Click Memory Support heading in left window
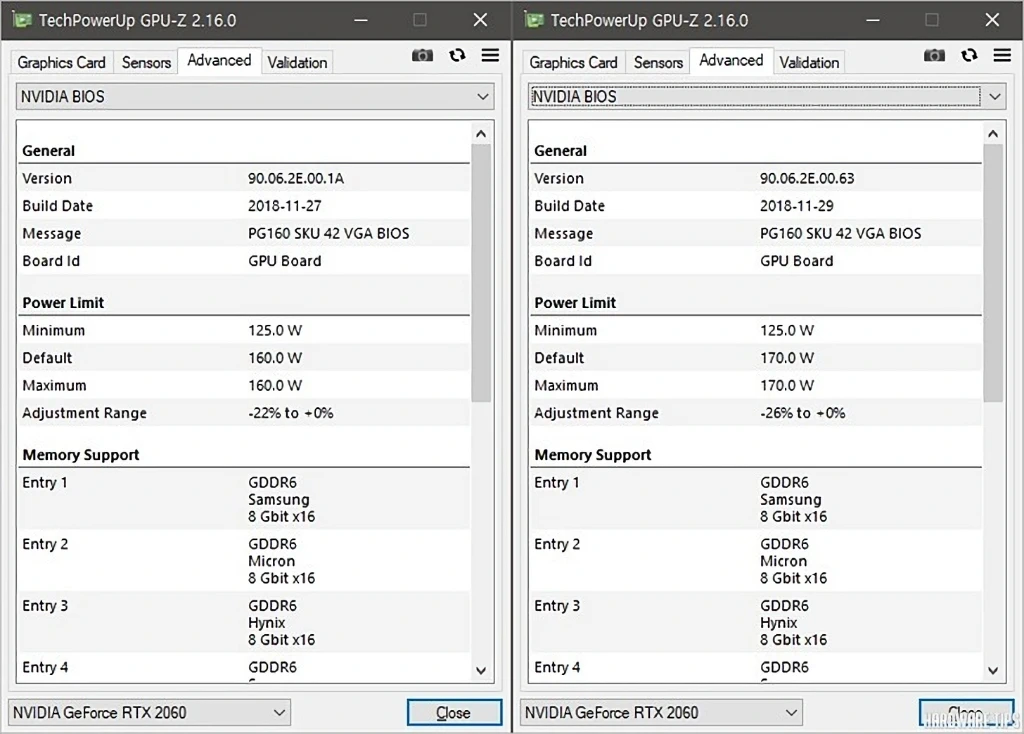This screenshot has width=1024, height=734. click(81, 455)
